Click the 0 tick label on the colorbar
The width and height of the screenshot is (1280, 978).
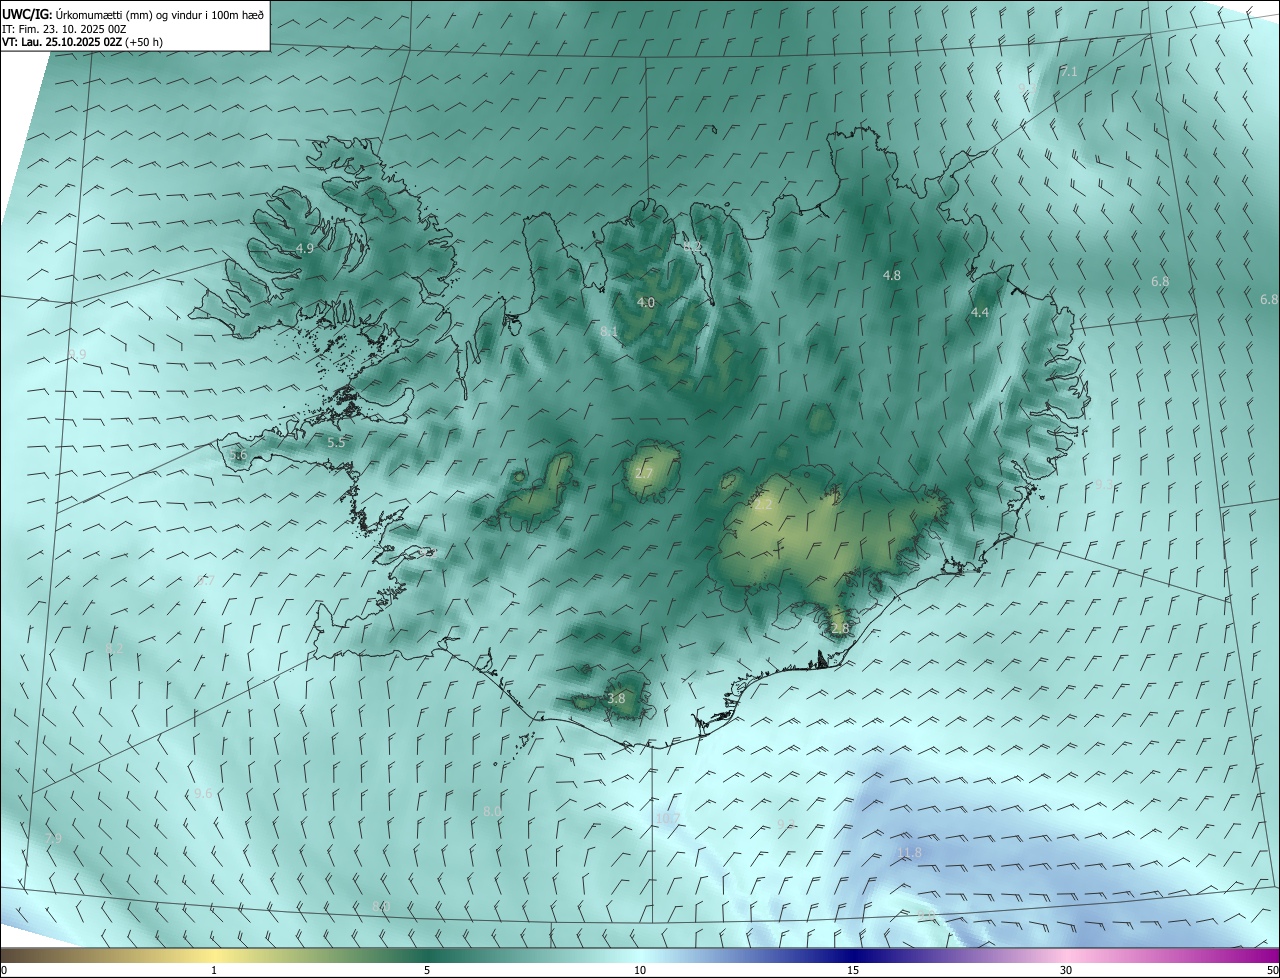(x=4, y=970)
